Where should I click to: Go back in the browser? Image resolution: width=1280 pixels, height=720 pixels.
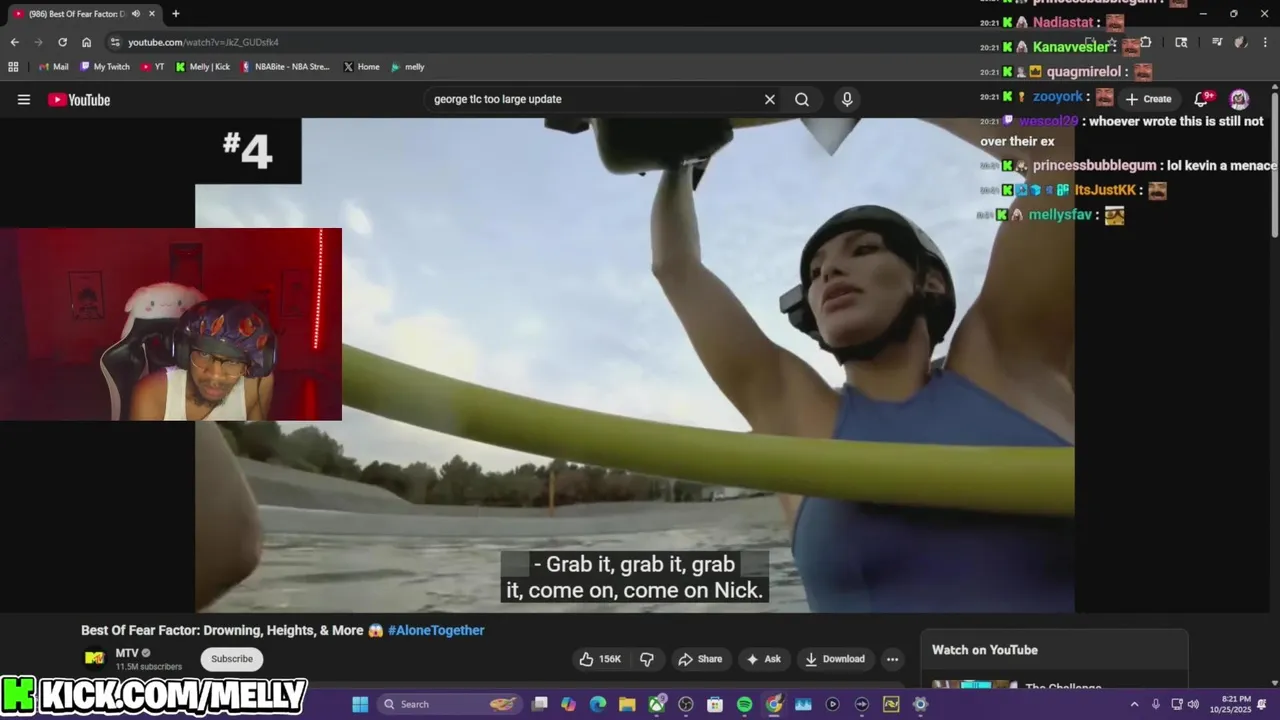(14, 42)
